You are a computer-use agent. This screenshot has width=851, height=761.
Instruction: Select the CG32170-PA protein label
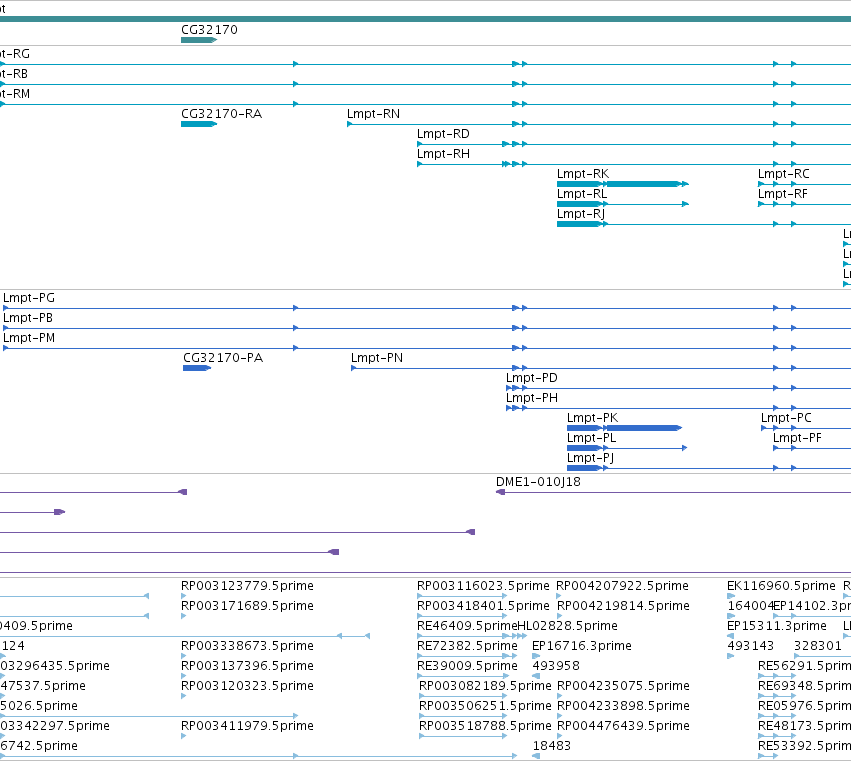click(223, 358)
